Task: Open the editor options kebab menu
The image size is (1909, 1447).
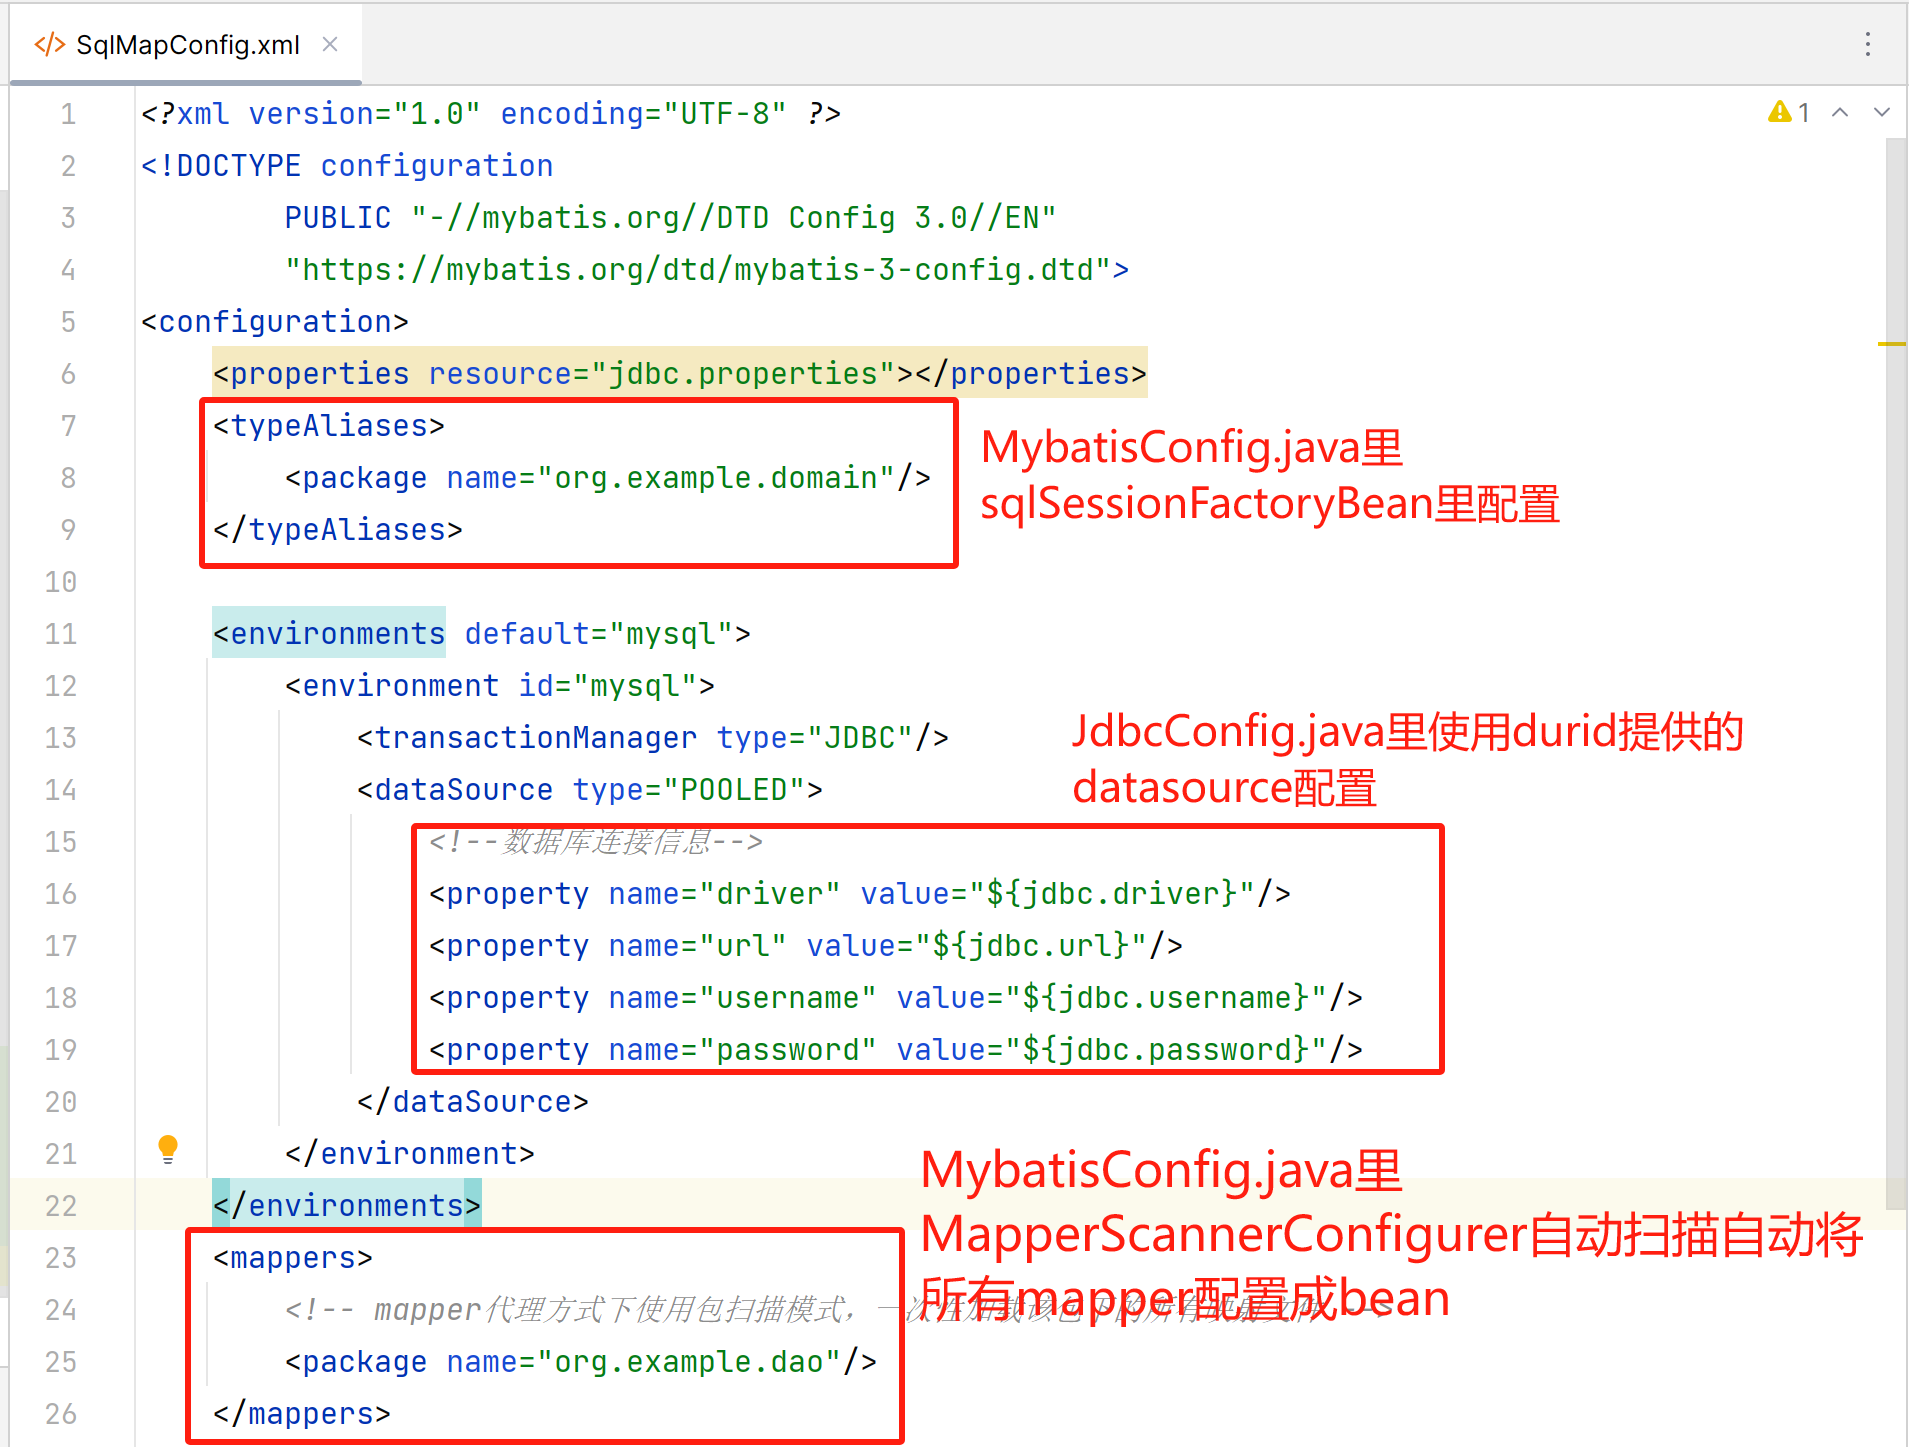Action: [1868, 44]
